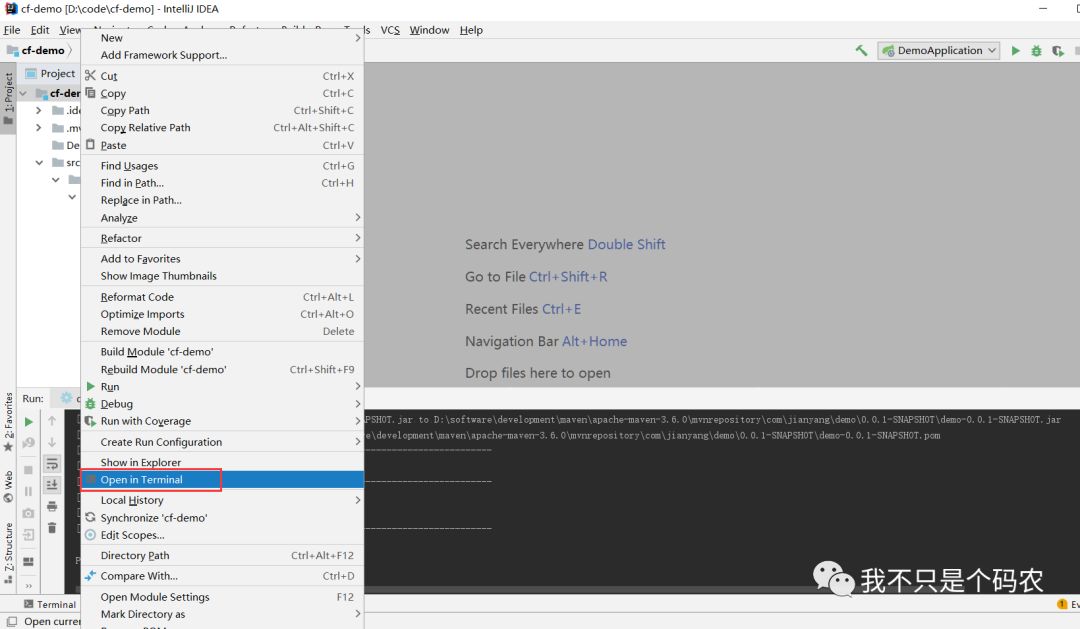Open the VCS menu
1080x629 pixels.
[390, 30]
